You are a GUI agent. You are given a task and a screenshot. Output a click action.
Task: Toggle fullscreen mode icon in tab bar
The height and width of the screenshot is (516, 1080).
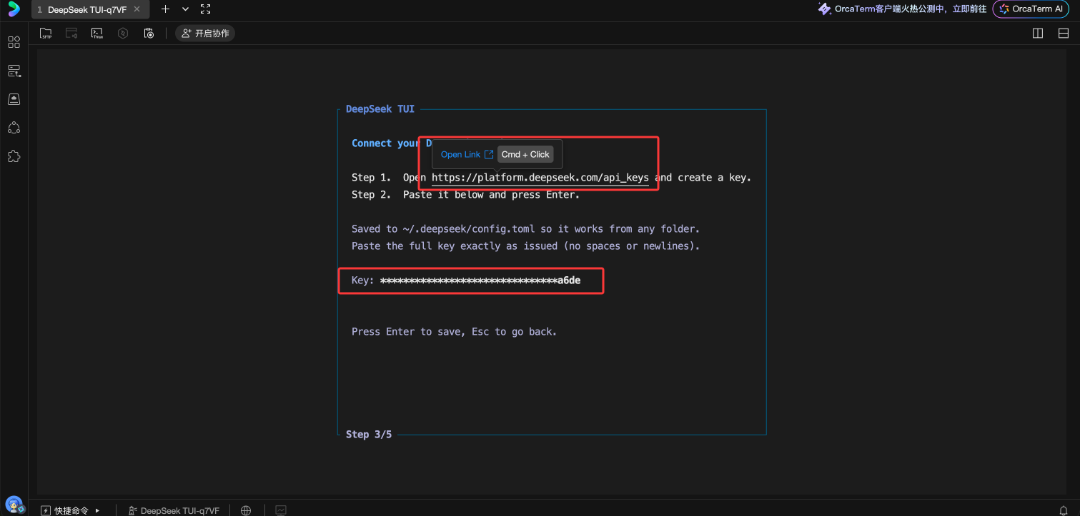205,9
